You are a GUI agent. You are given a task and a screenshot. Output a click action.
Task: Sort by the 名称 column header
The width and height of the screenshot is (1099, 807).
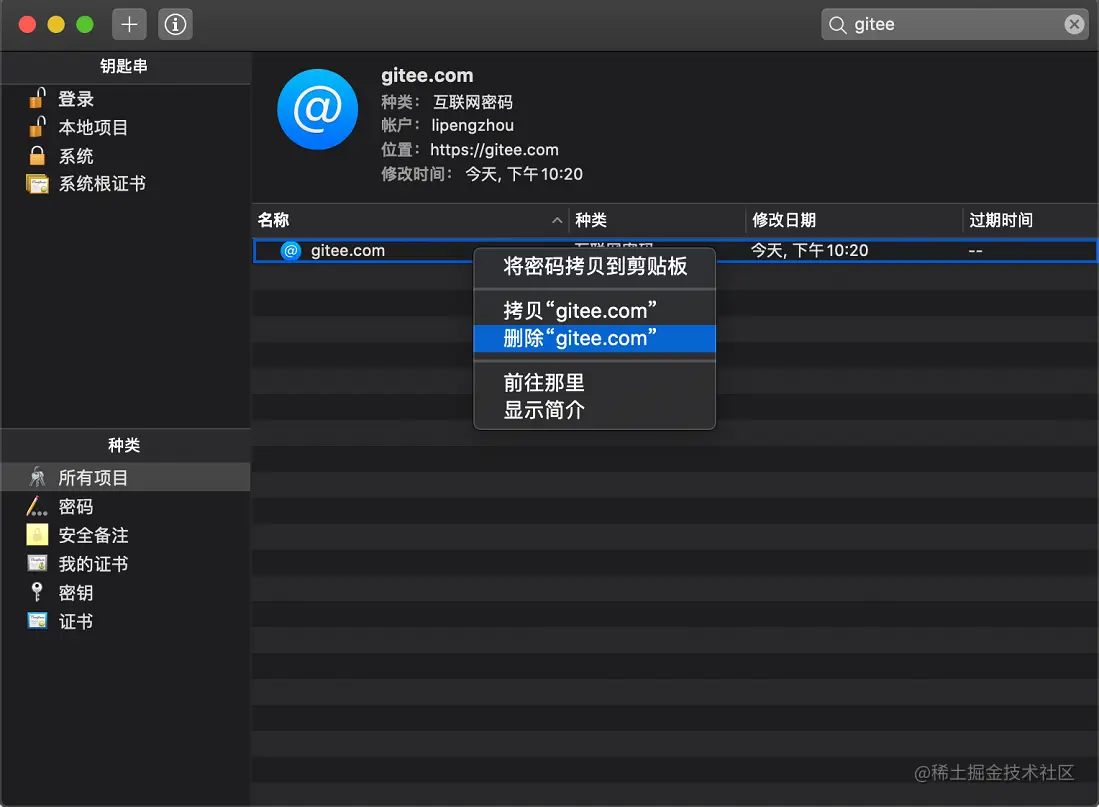(x=410, y=220)
